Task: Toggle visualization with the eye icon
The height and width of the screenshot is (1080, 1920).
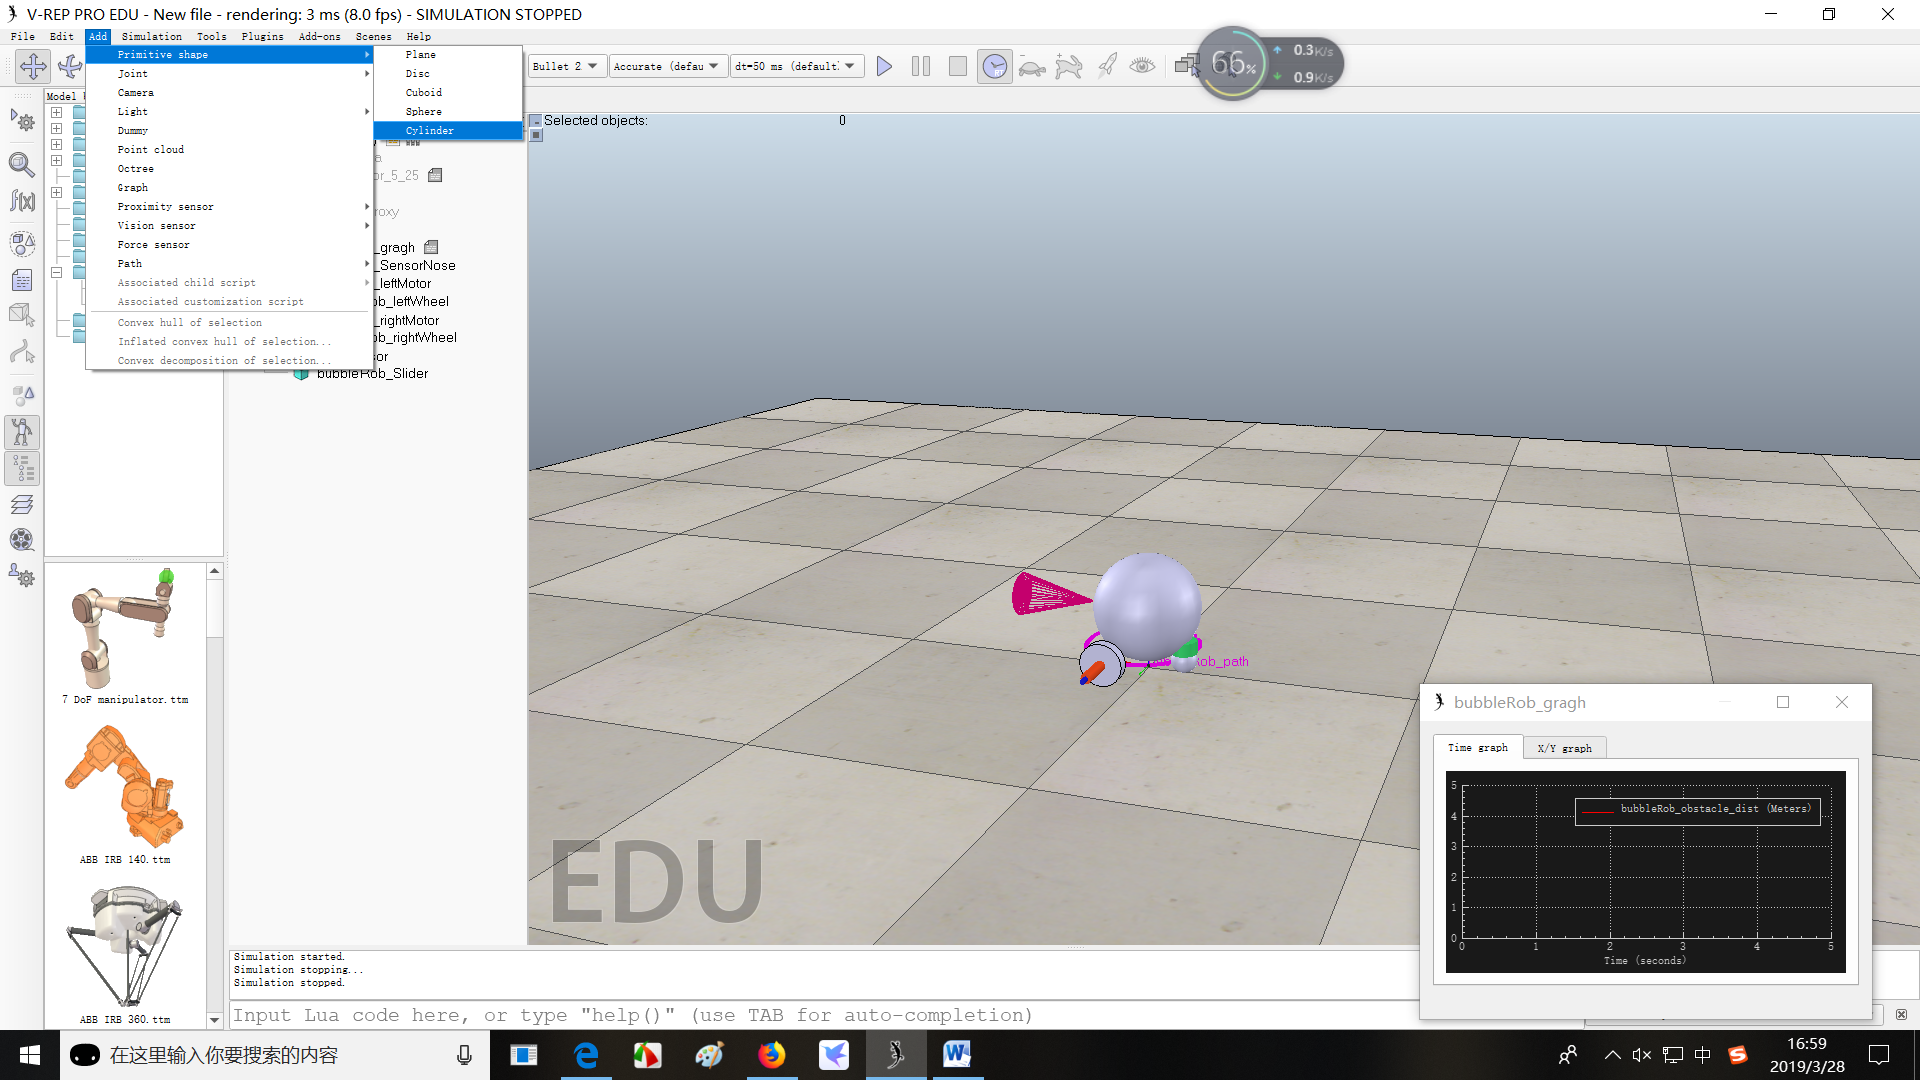Action: [1142, 66]
